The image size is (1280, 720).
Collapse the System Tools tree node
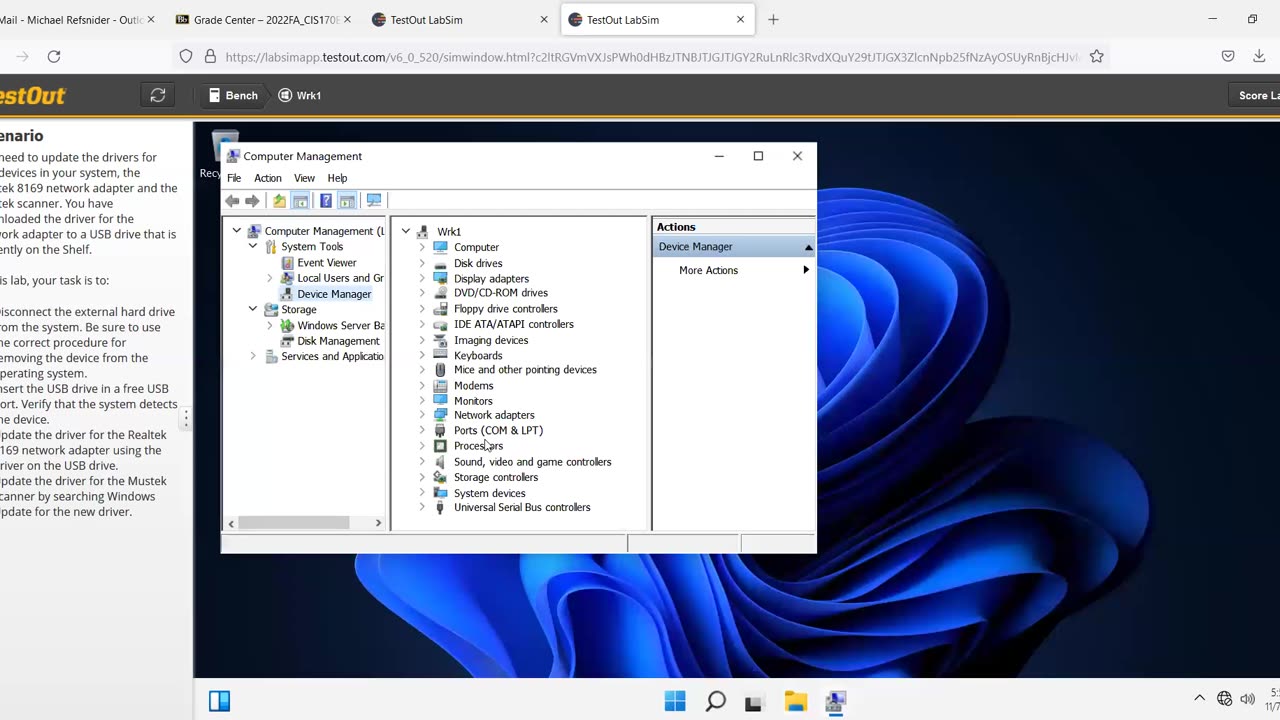coord(253,246)
